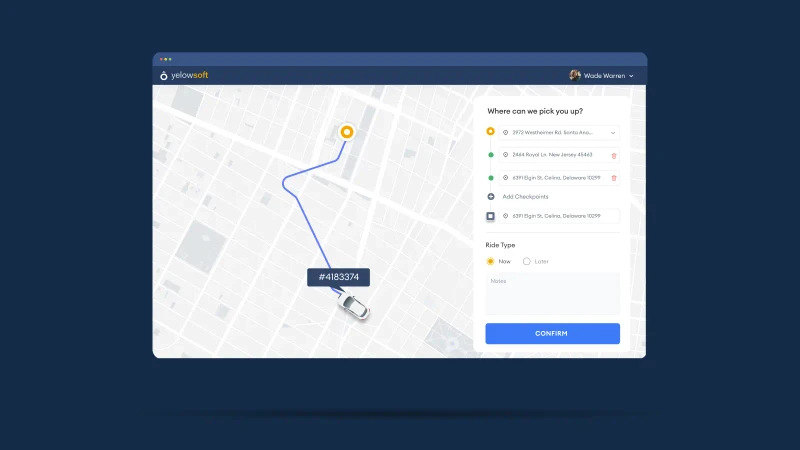Expand the Westheimer Rd pickup address dropdown

tap(612, 132)
